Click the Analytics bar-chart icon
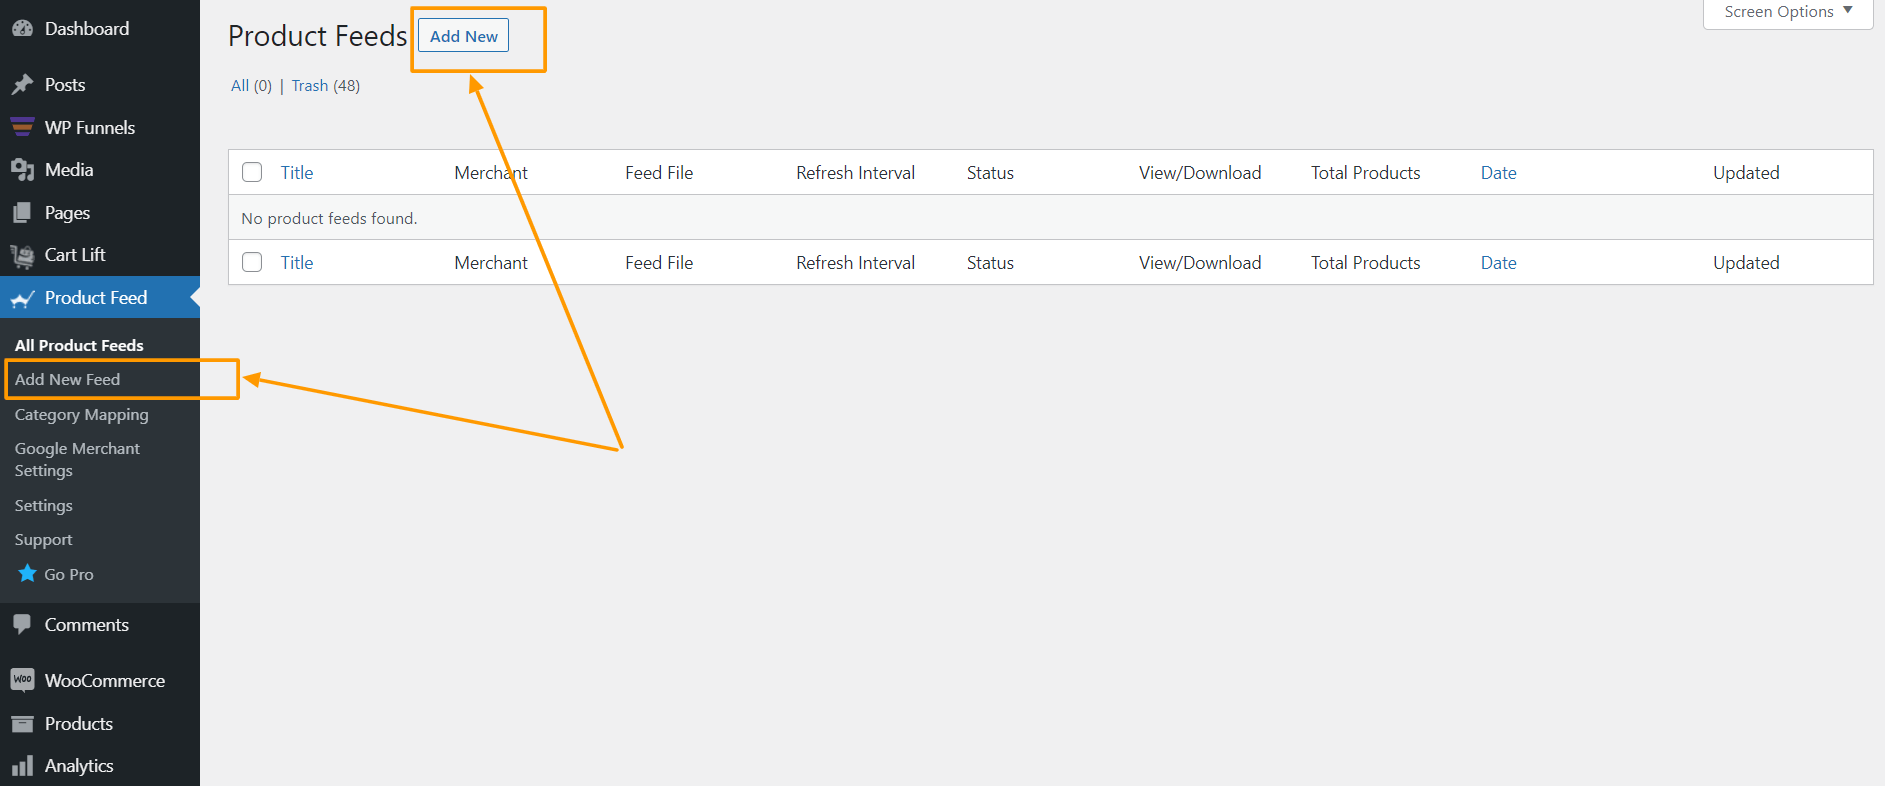Image resolution: width=1885 pixels, height=786 pixels. coord(22,766)
